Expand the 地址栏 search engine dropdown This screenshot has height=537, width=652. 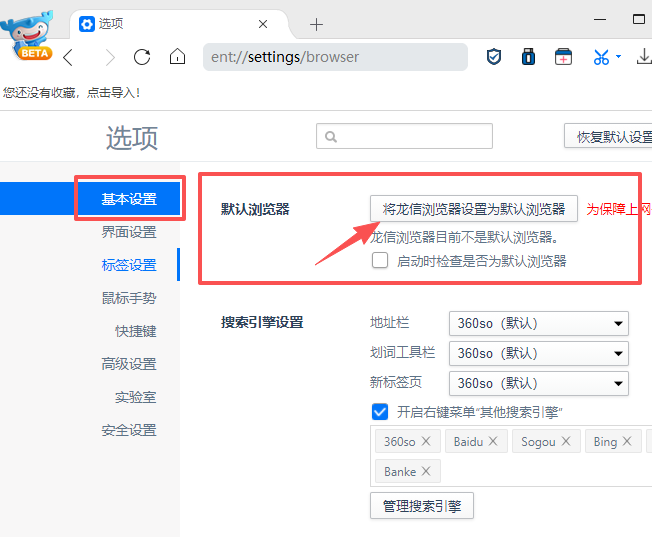539,323
